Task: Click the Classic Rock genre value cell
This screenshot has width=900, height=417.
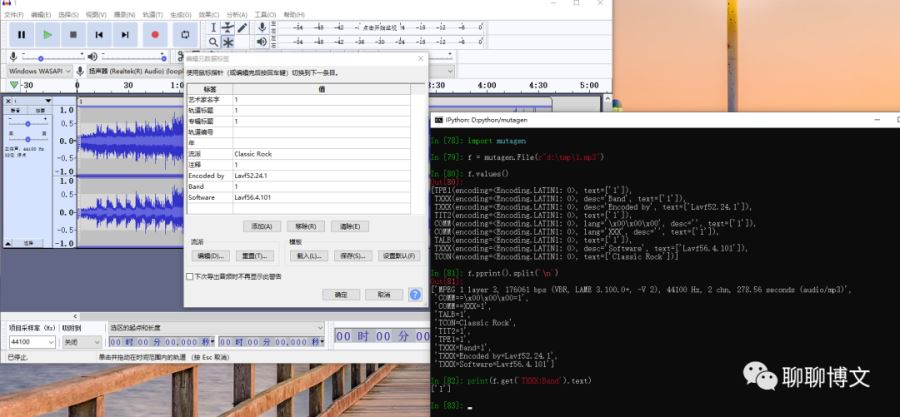Action: [321, 154]
